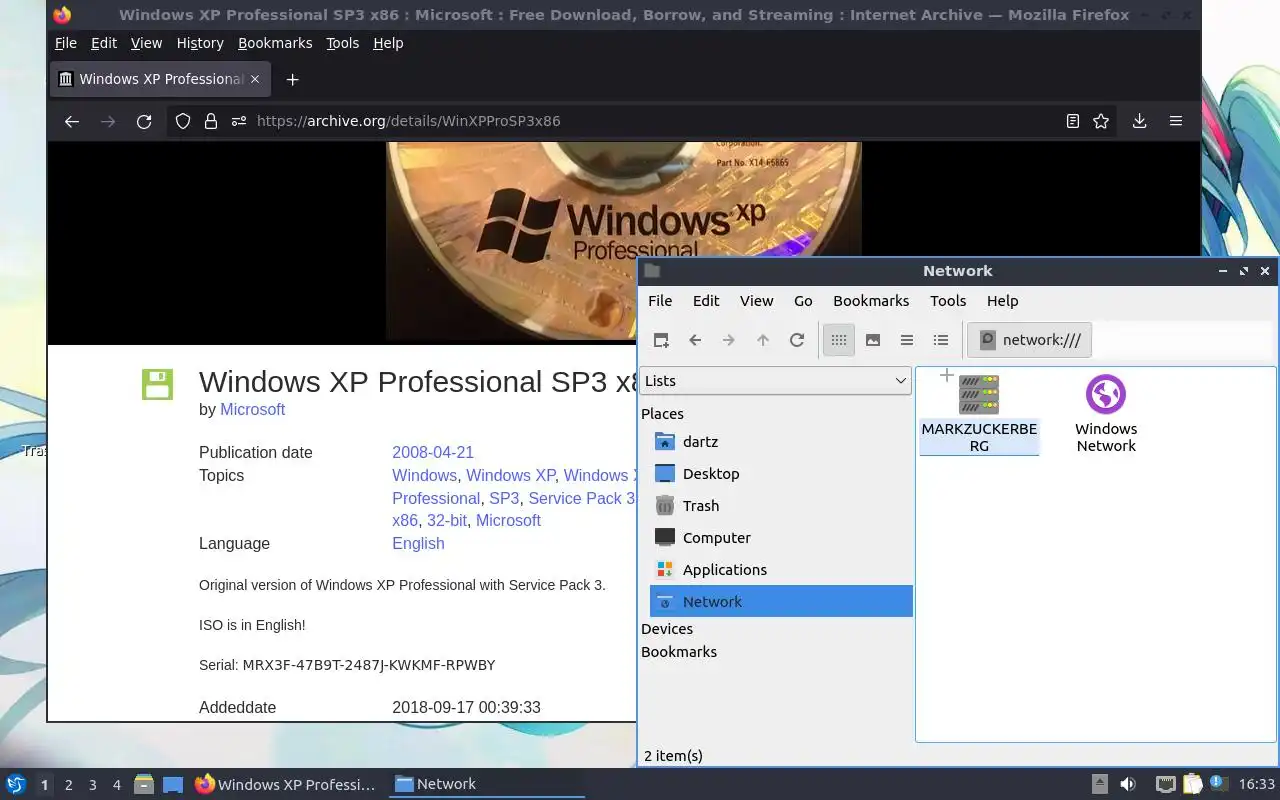The width and height of the screenshot is (1280, 800).
Task: Open the file manager Edit menu
Action: point(706,301)
